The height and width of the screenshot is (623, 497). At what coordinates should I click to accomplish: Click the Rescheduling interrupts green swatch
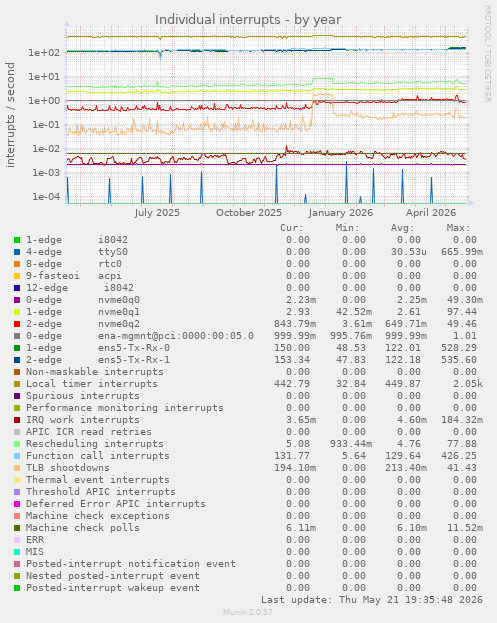[17, 444]
